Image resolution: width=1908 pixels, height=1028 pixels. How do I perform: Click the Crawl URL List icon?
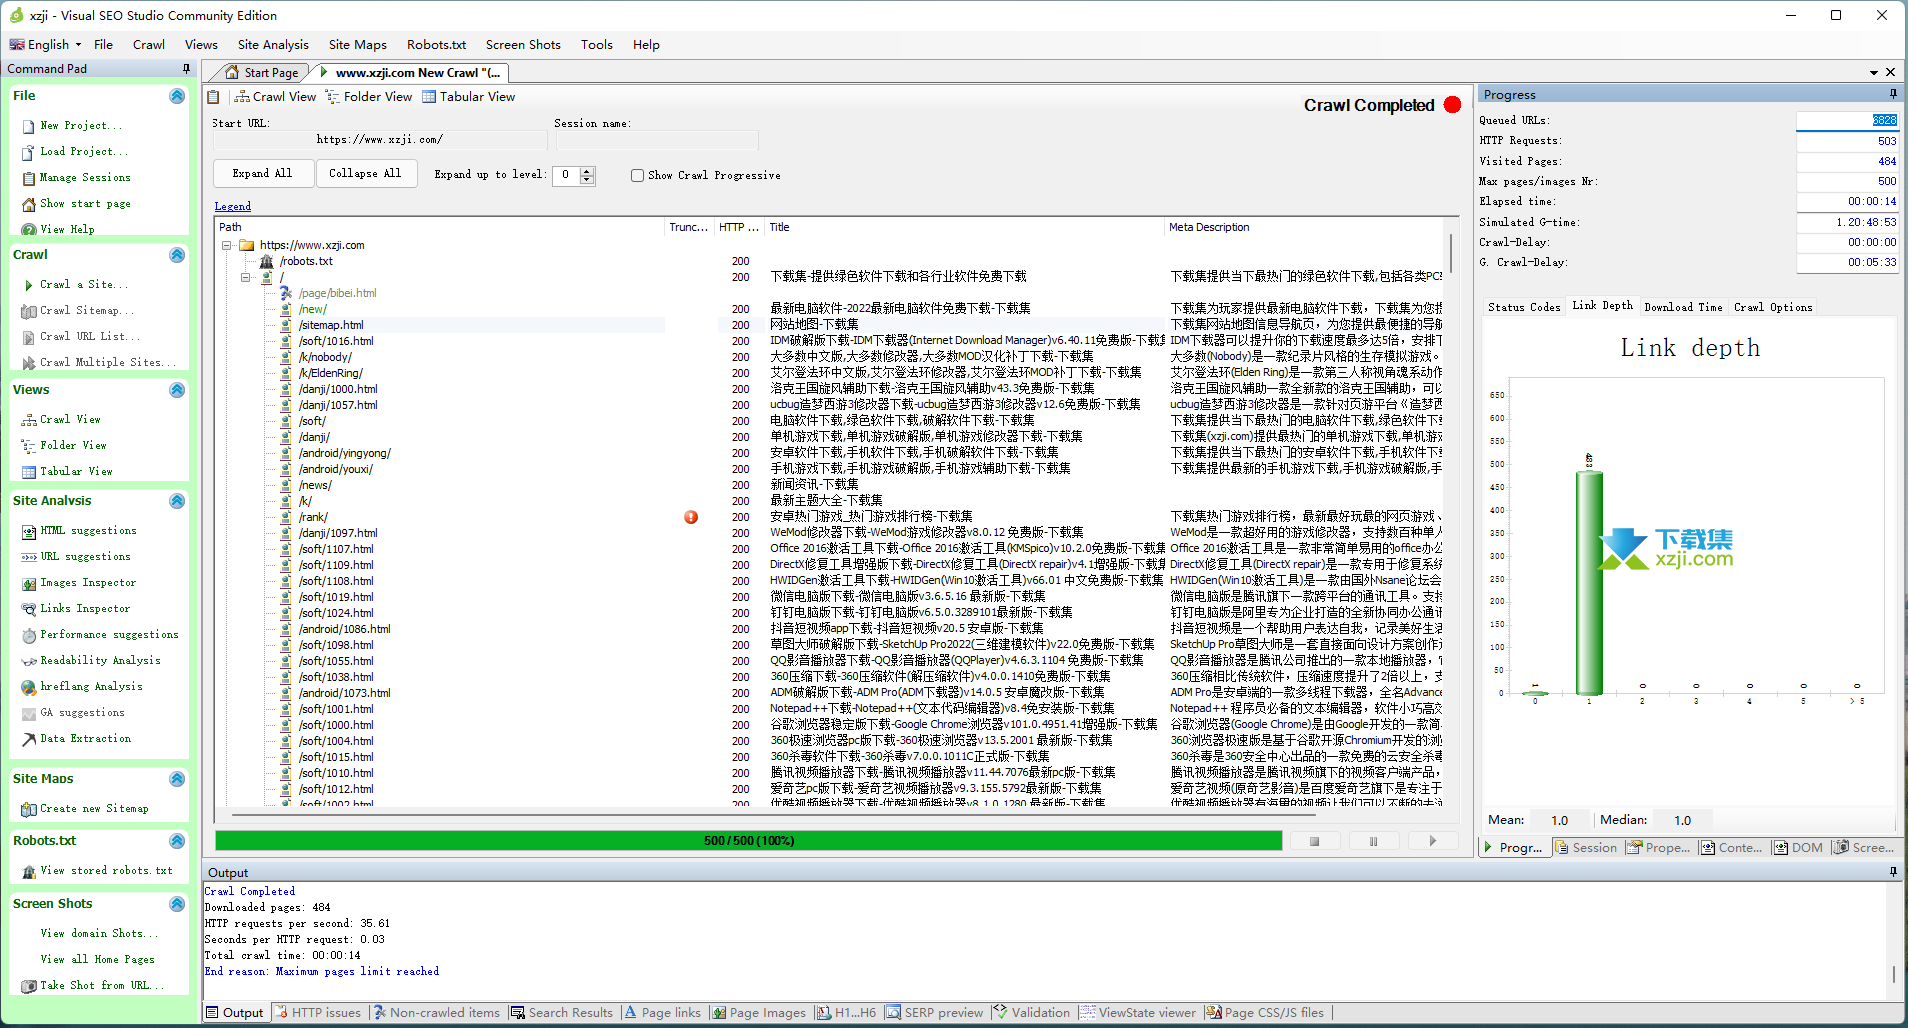click(x=28, y=337)
